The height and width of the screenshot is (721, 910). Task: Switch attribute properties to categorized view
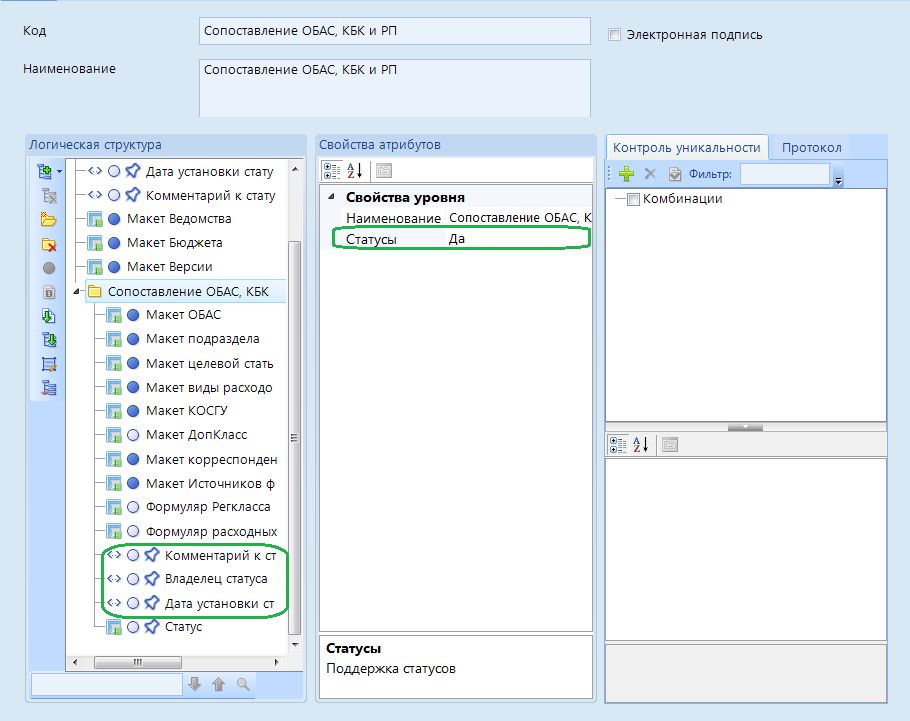point(333,170)
